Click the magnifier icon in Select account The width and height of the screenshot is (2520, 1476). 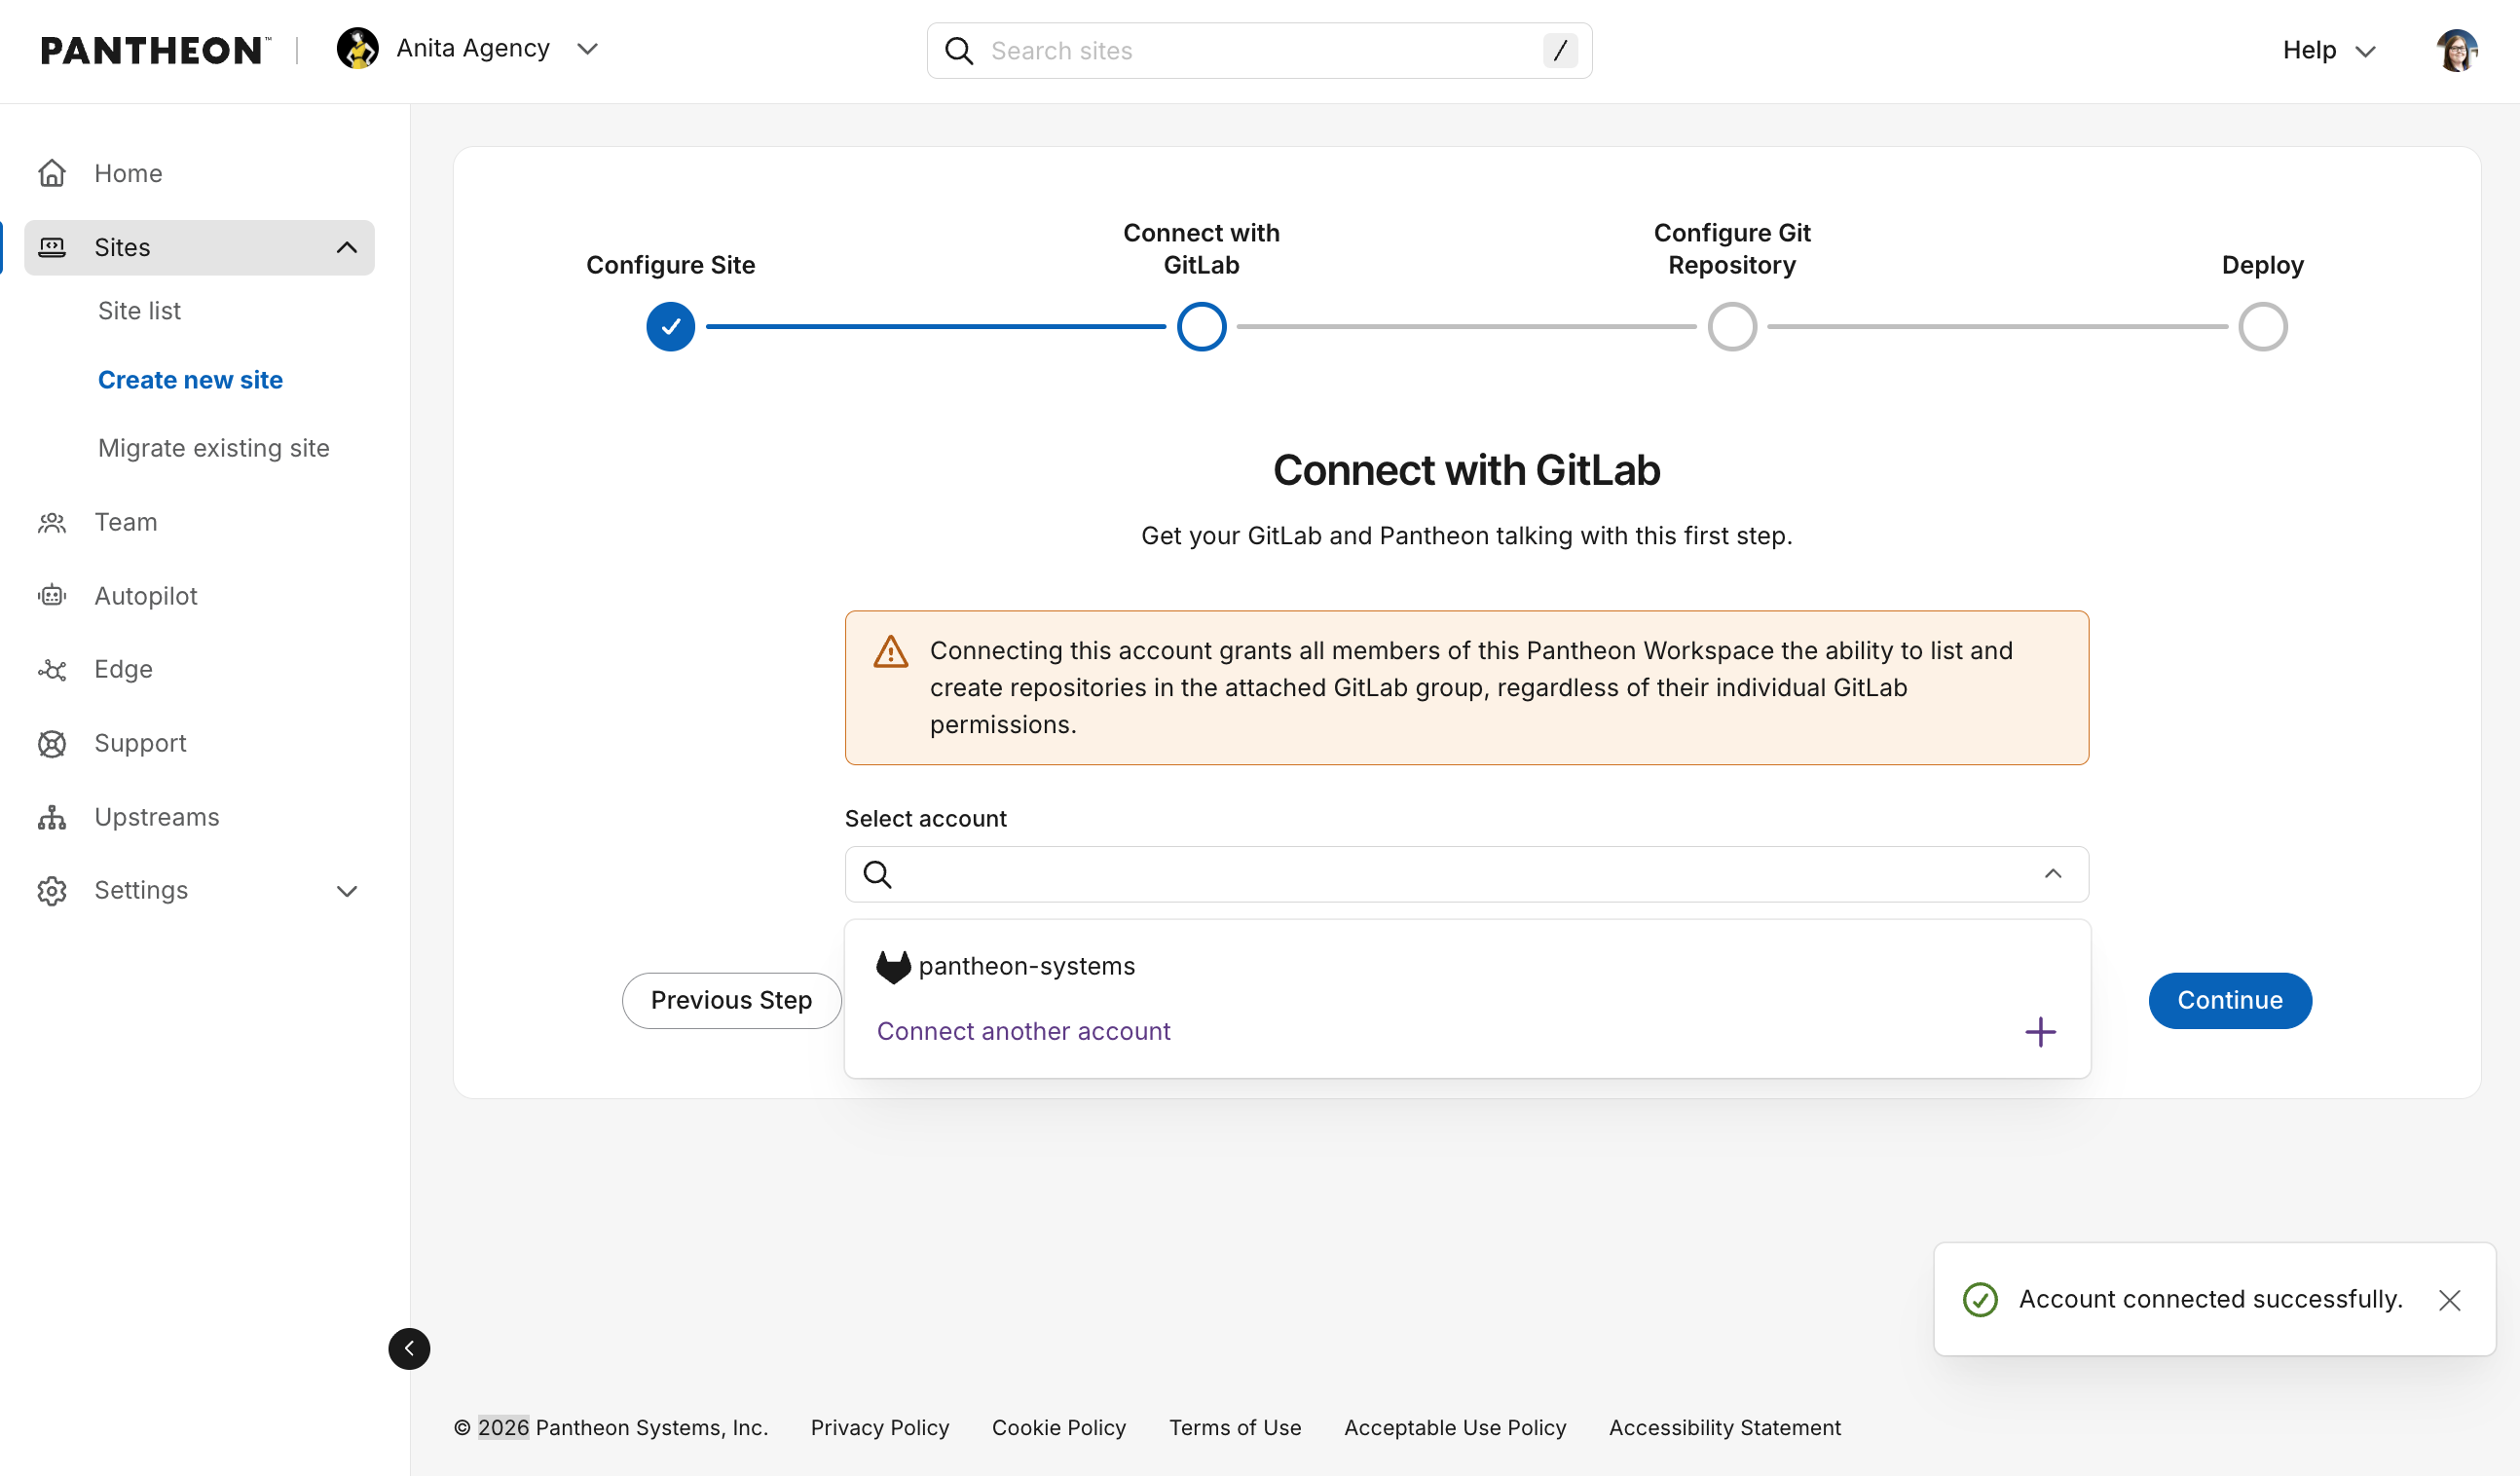877,874
